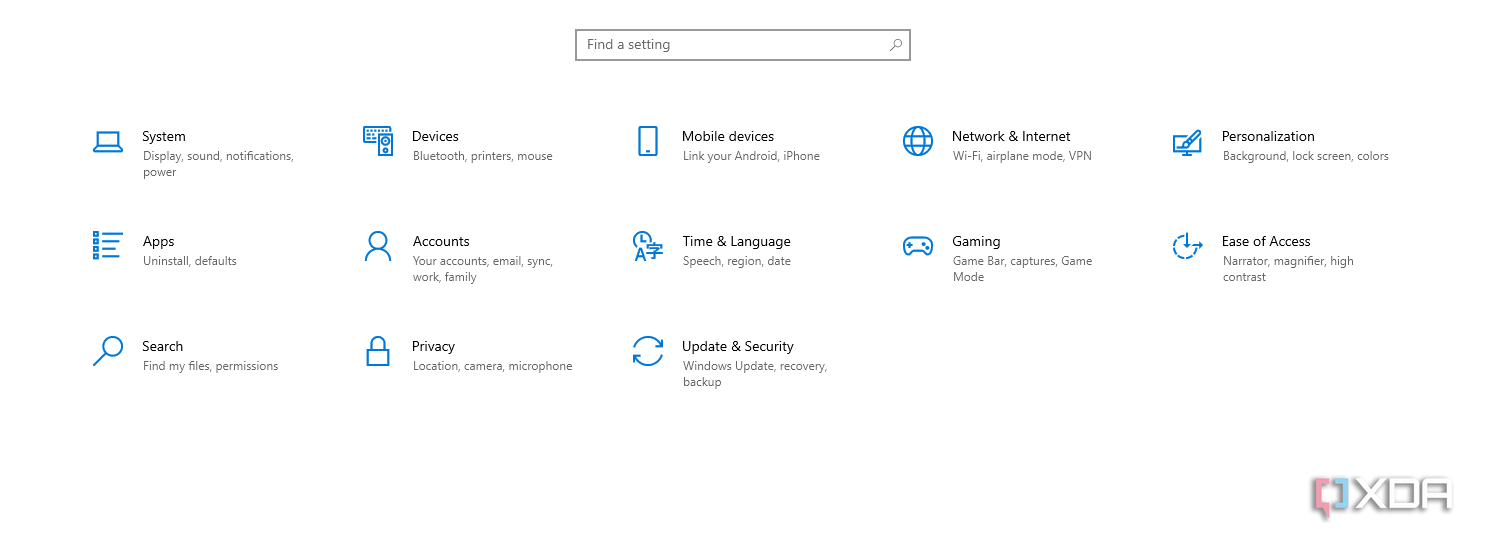Click 'Bluetooth, printers, mouse' description
The height and width of the screenshot is (553, 1485).
tap(483, 156)
